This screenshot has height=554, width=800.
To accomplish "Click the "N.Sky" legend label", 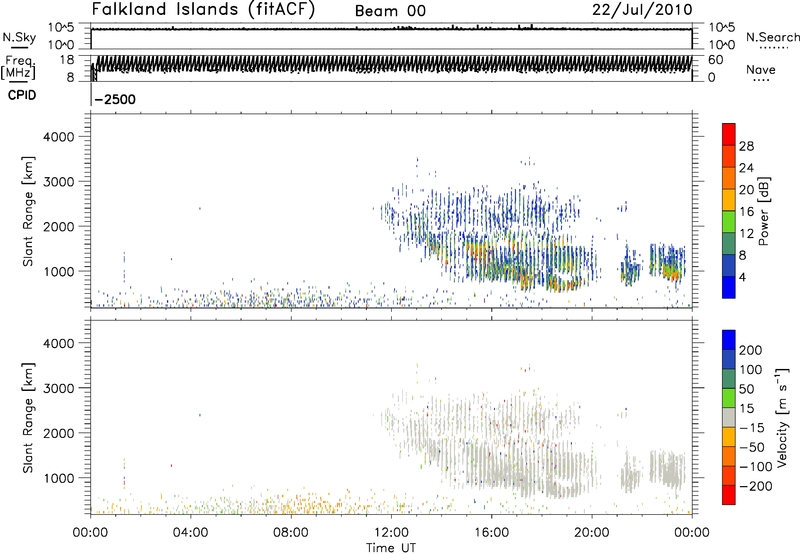I will (19, 37).
